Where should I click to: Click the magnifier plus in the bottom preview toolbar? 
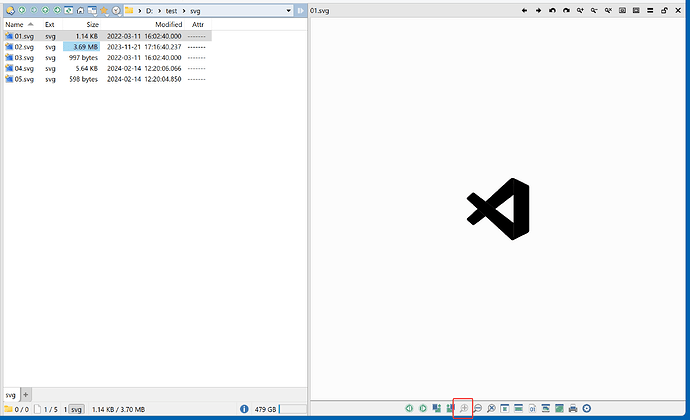(x=463, y=409)
